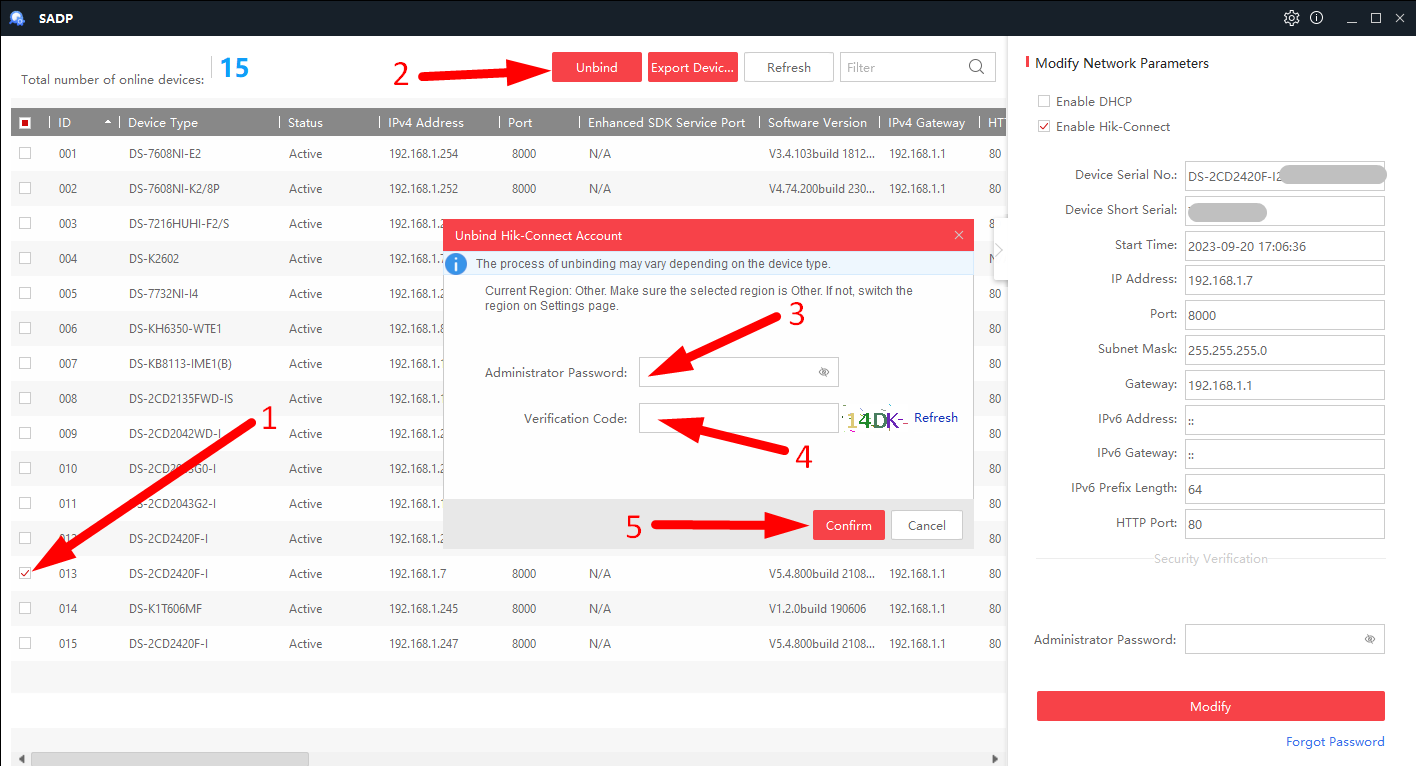Focus the Port field in right panel
The width and height of the screenshot is (1416, 766).
1285,315
